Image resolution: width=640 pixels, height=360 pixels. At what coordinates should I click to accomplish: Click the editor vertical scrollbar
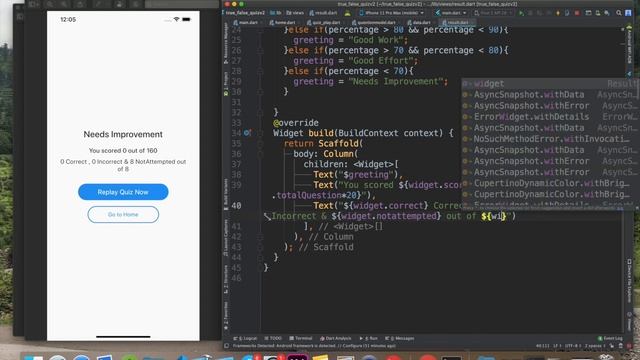[x=623, y=180]
